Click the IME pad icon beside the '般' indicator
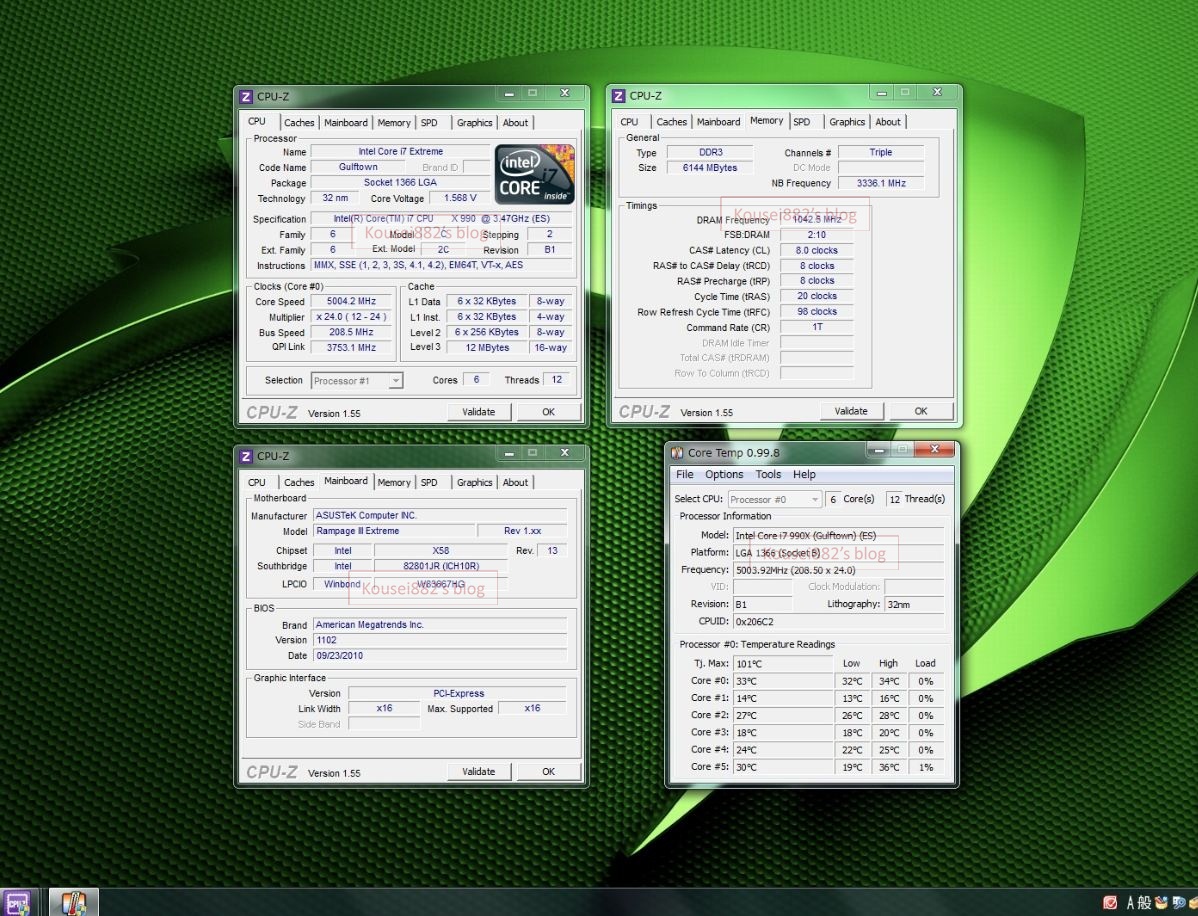 click(1161, 903)
